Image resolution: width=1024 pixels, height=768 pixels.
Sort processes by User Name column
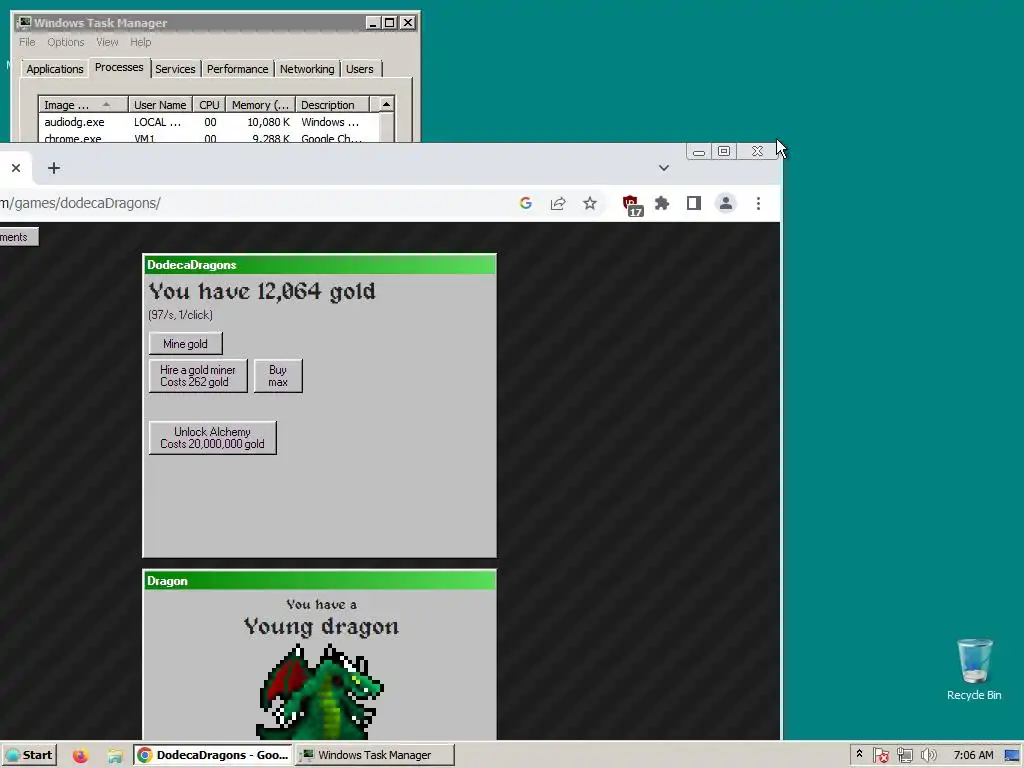point(160,104)
